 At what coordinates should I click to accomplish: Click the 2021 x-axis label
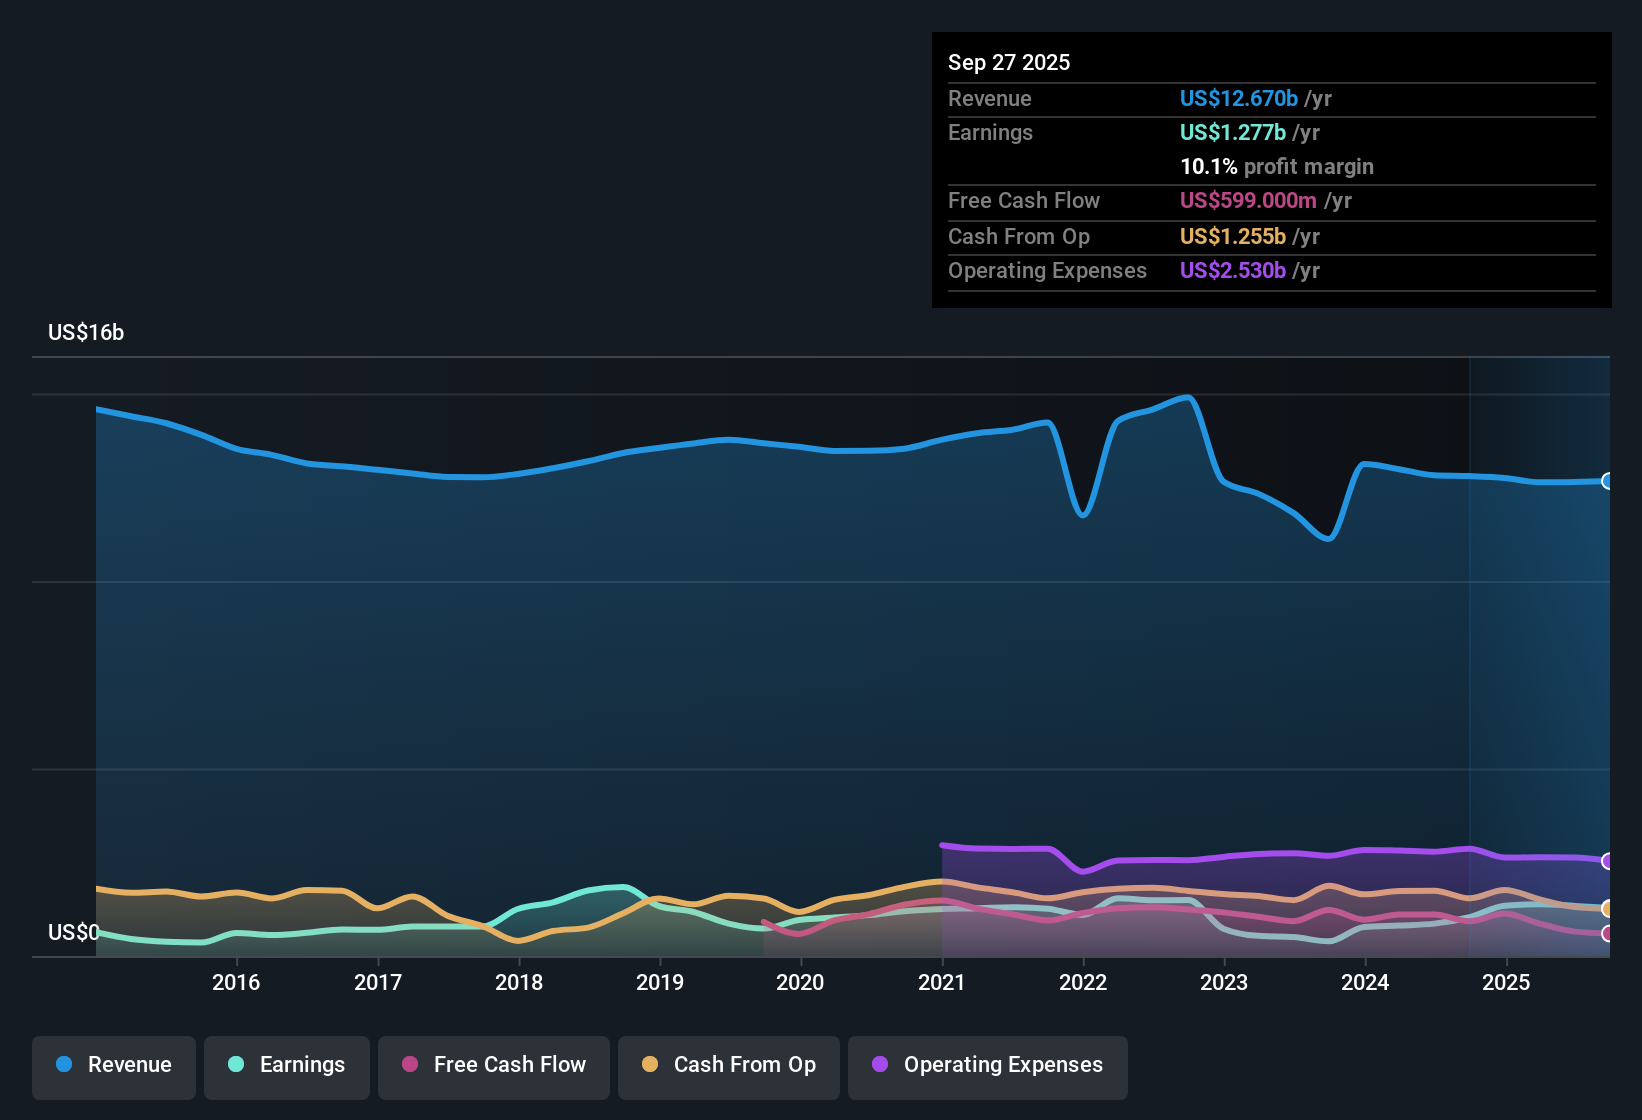(942, 983)
